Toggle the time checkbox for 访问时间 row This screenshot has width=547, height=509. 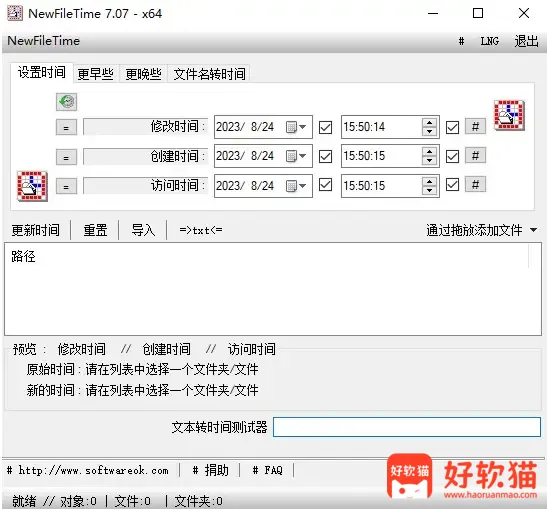point(452,185)
